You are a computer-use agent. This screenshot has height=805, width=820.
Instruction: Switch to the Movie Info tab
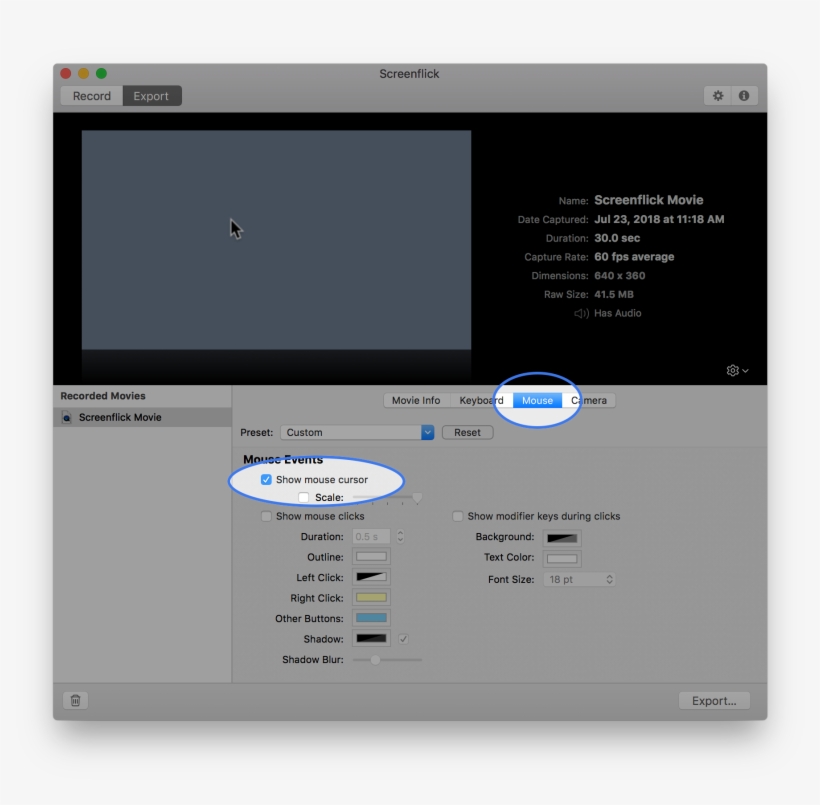415,400
